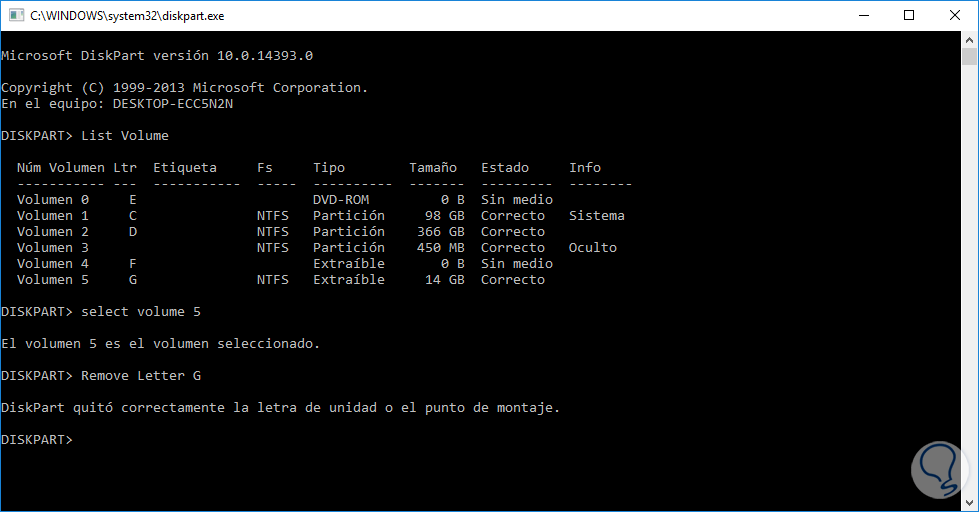Maximize the diskpart console window
The height and width of the screenshot is (512, 979).
pyautogui.click(x=908, y=15)
